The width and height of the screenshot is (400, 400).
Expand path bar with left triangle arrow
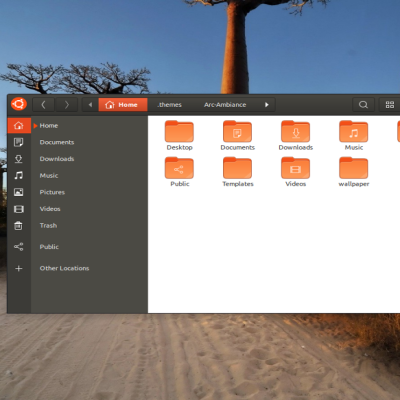pyautogui.click(x=90, y=105)
